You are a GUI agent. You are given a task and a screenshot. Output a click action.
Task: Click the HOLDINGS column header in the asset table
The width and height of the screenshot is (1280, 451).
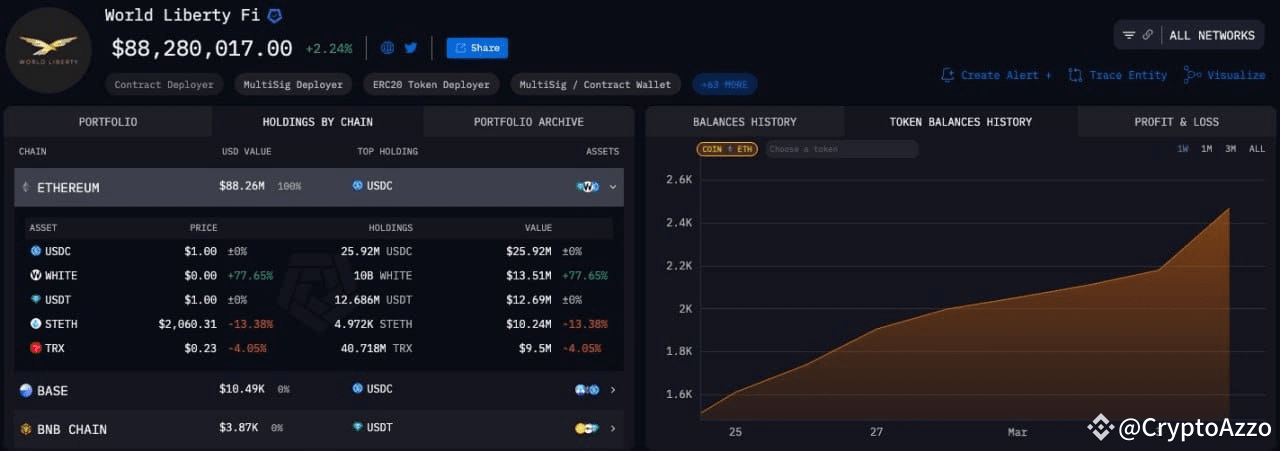click(x=390, y=228)
